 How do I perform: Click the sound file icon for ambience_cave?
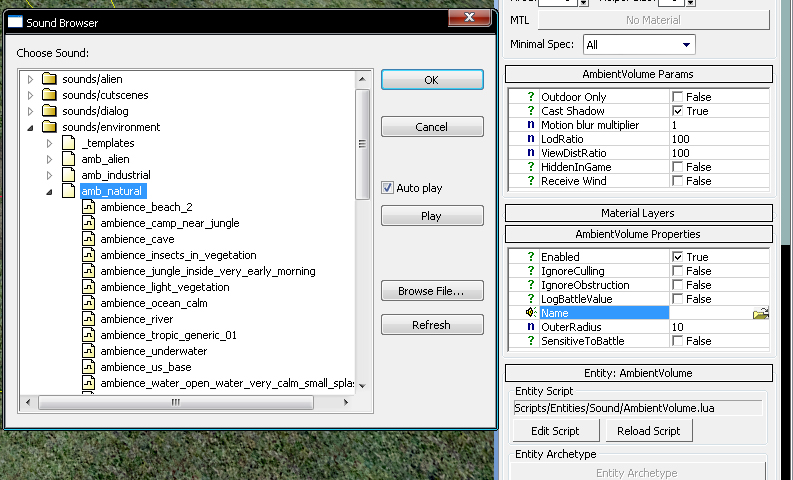(88, 239)
